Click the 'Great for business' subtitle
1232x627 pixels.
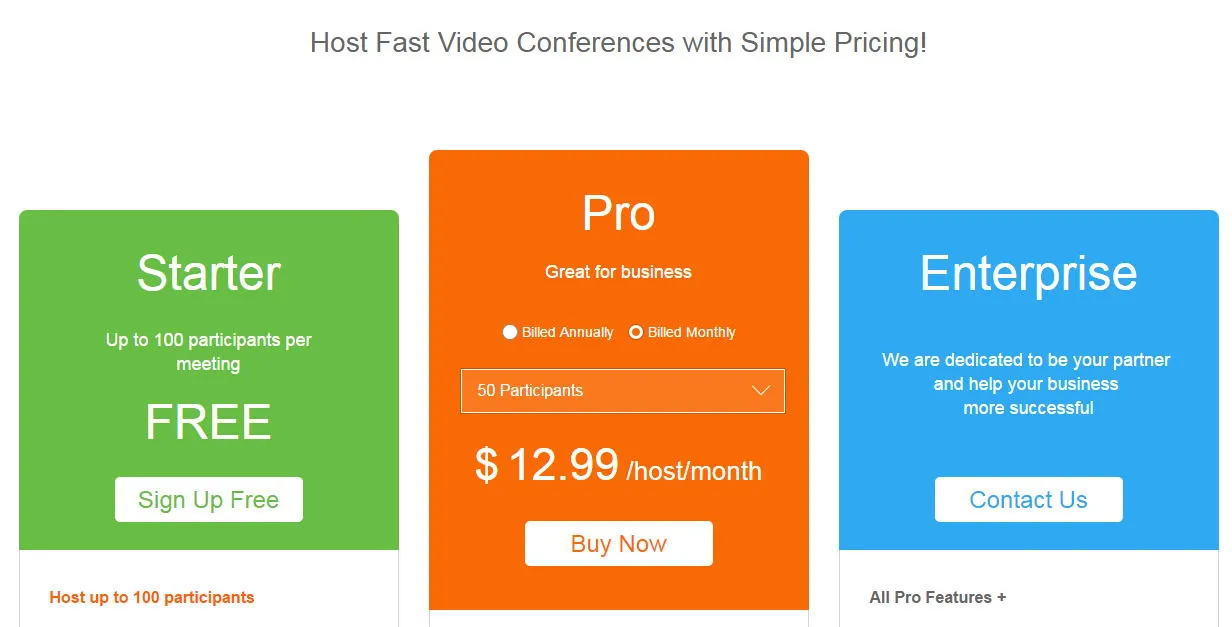click(619, 272)
